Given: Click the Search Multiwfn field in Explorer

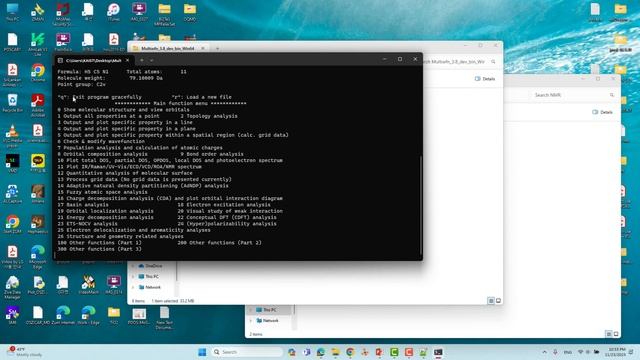Looking at the screenshot, I should pos(460,62).
